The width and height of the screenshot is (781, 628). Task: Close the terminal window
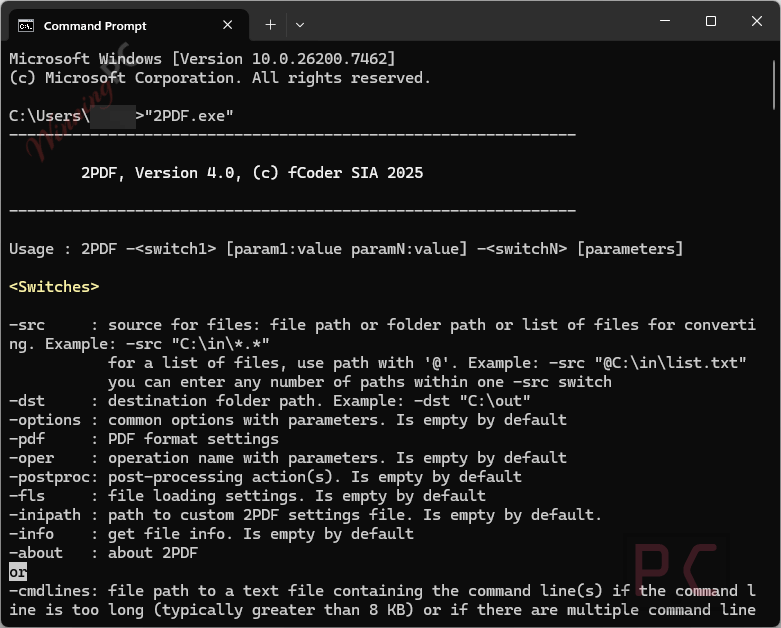(757, 21)
